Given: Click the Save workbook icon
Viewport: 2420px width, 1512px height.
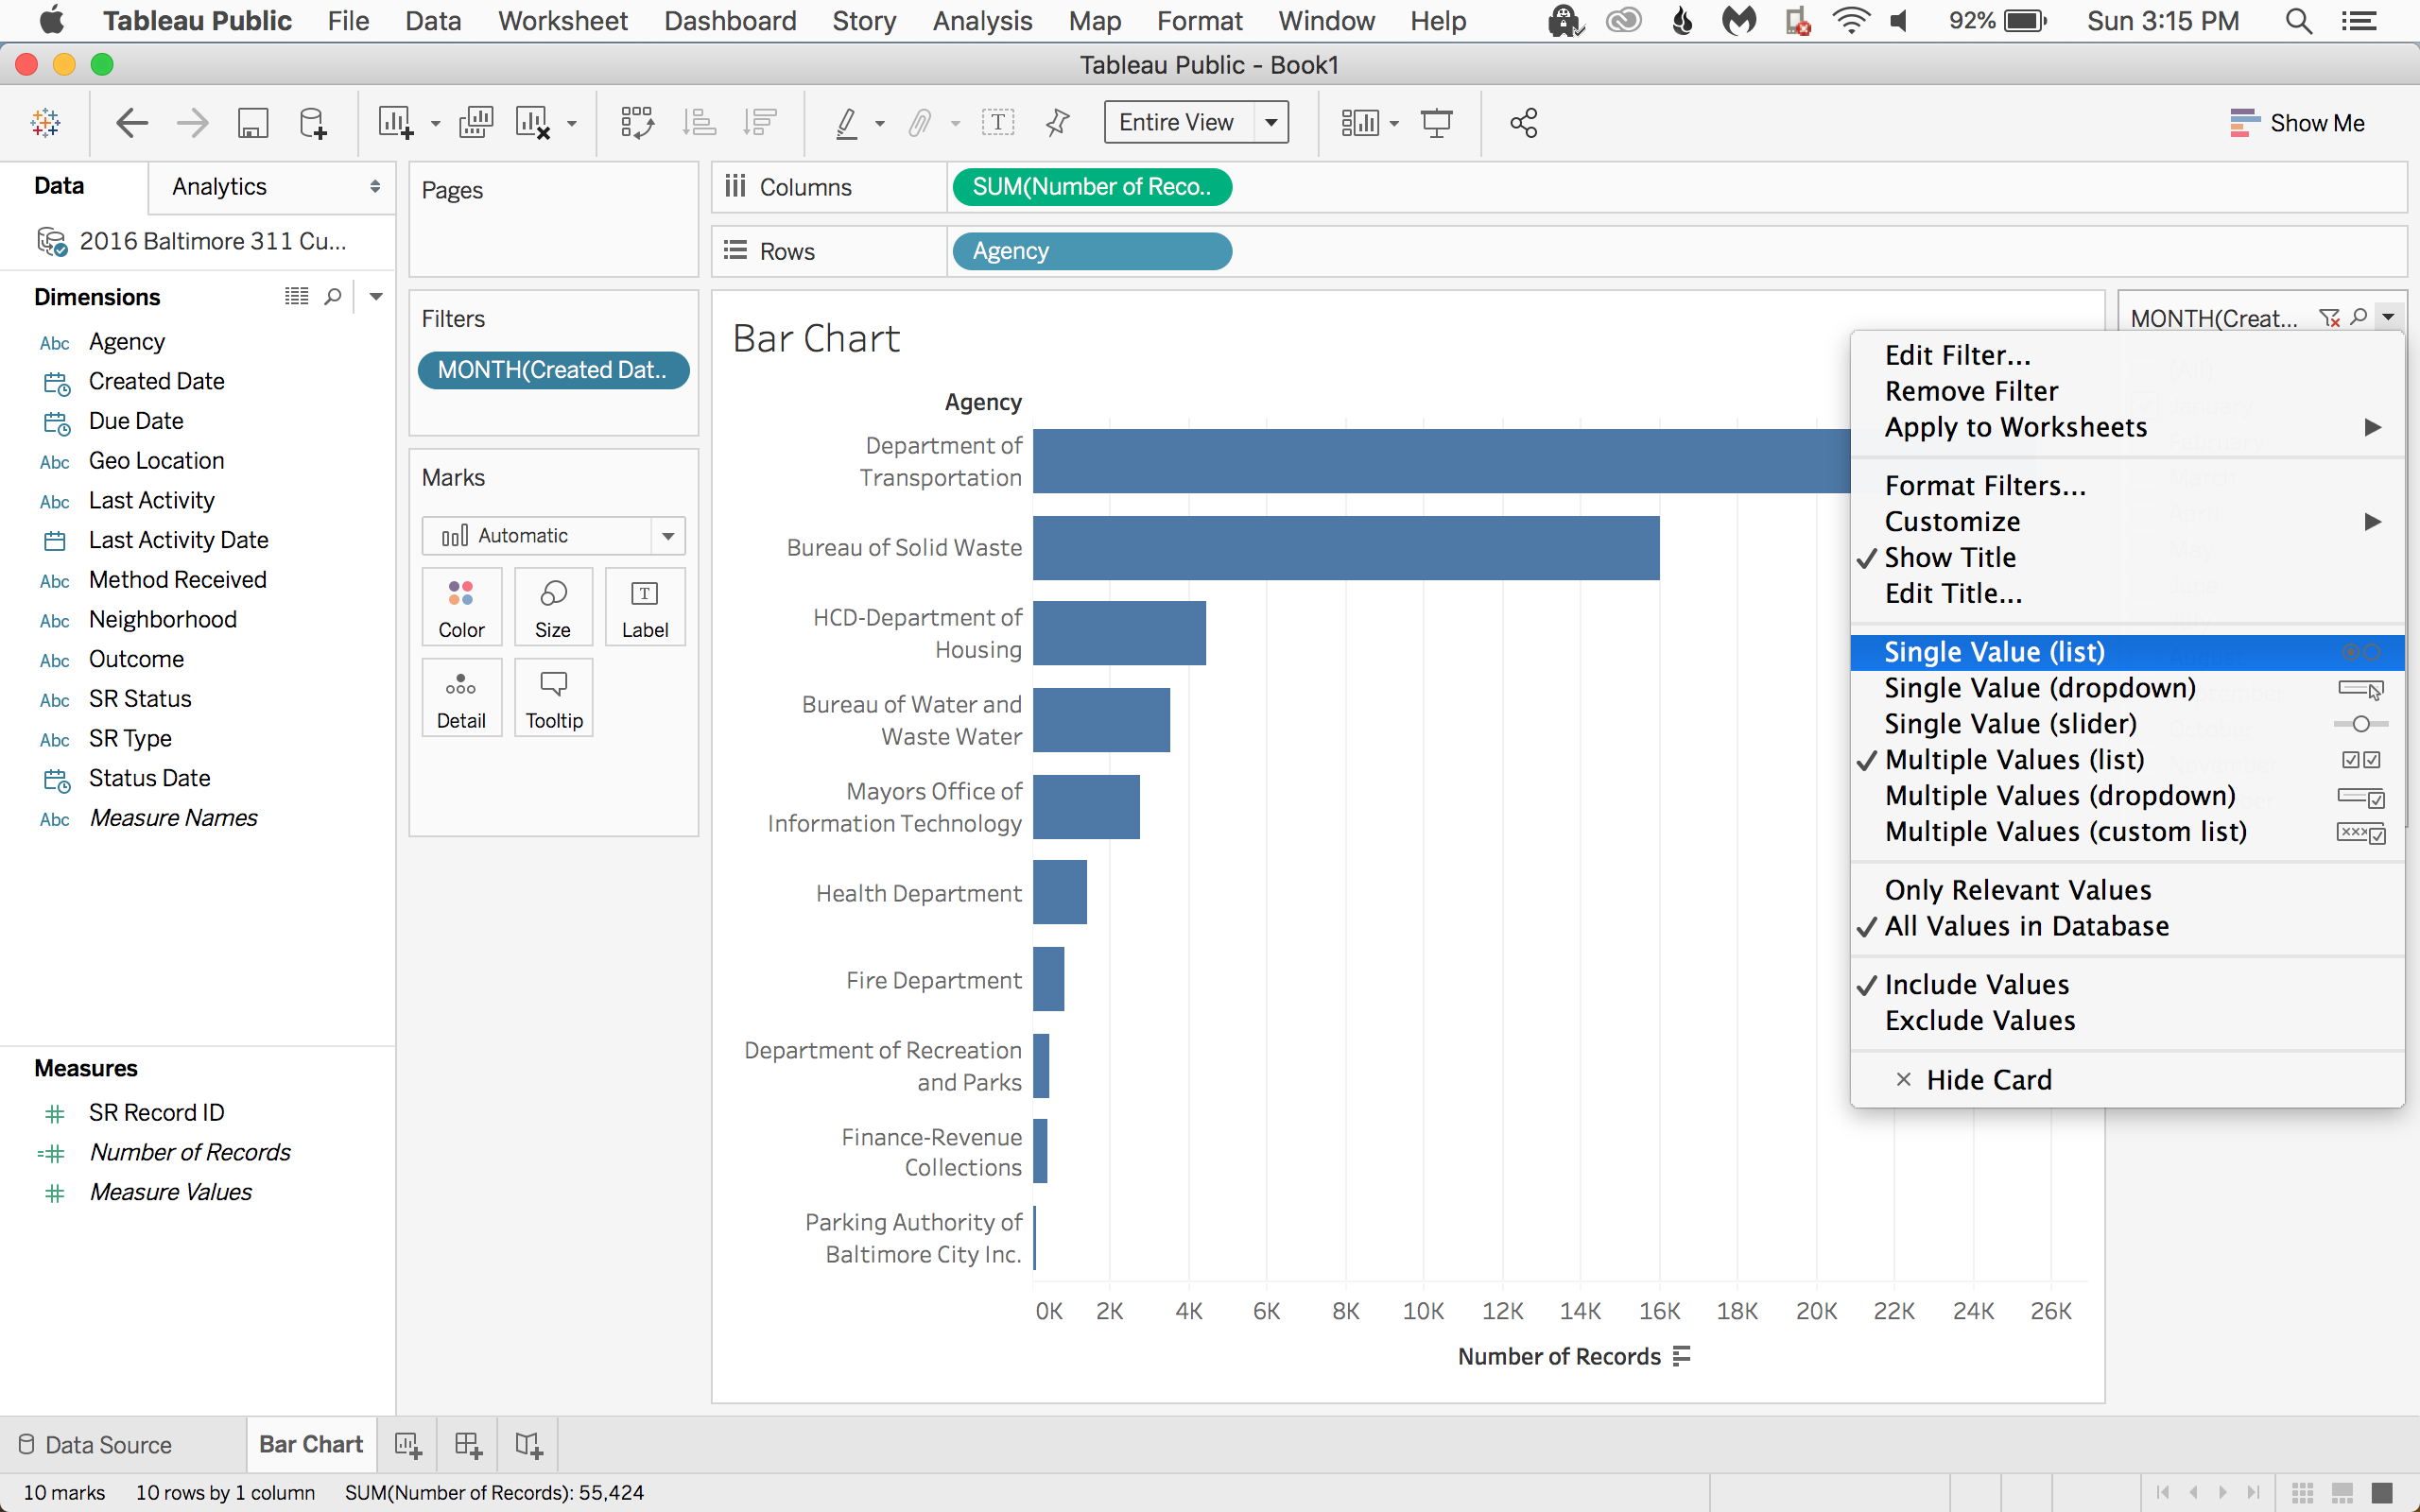Looking at the screenshot, I should (x=252, y=123).
